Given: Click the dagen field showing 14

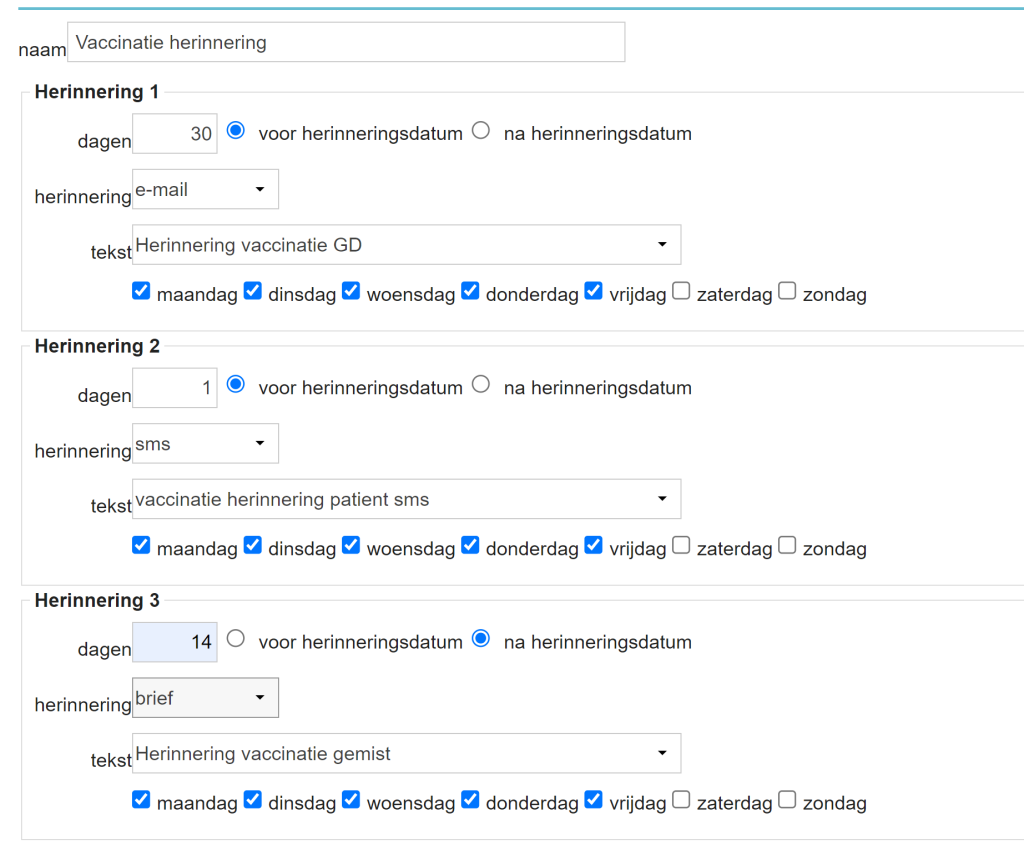Looking at the screenshot, I should (175, 642).
